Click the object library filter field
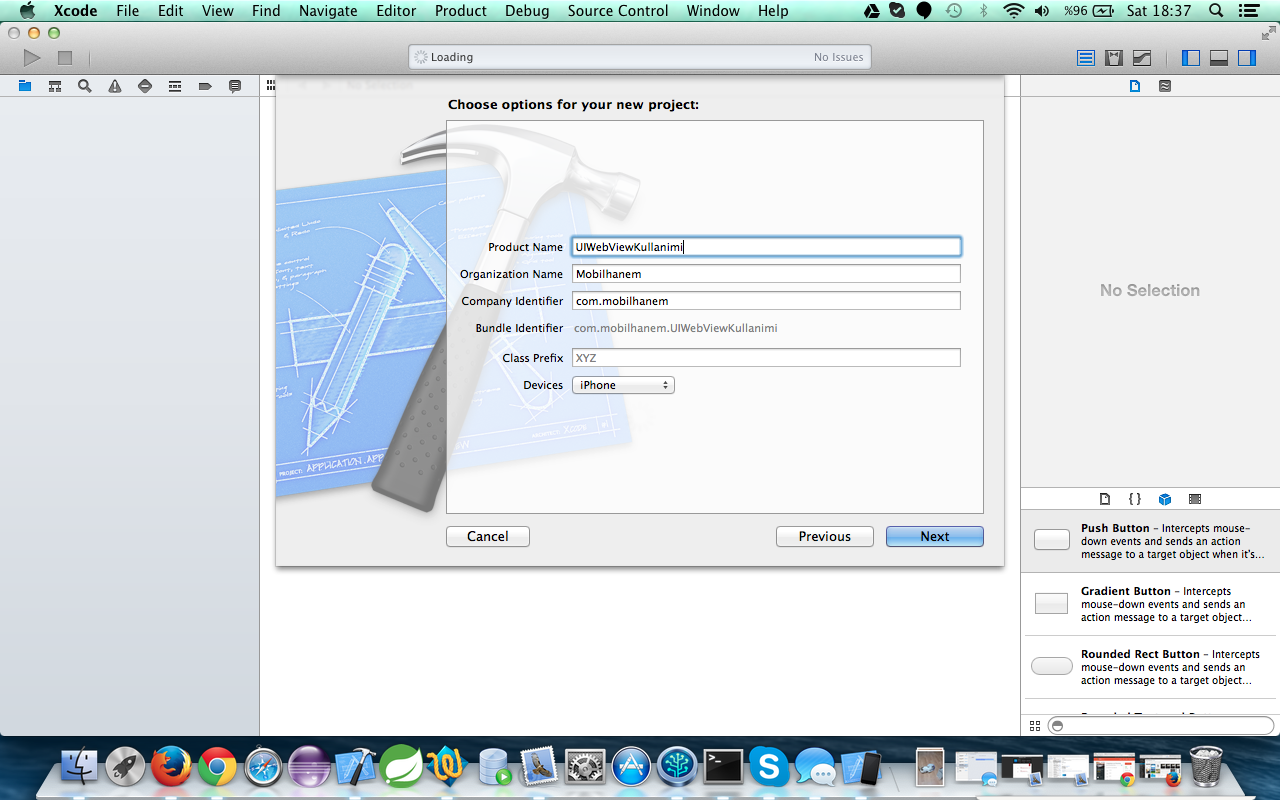 (1161, 726)
